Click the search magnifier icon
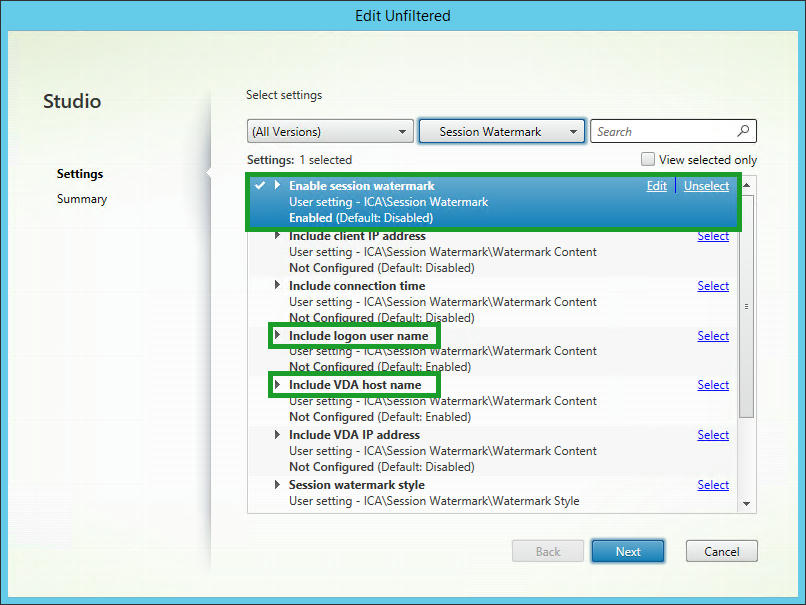The width and height of the screenshot is (806, 605). [x=743, y=131]
